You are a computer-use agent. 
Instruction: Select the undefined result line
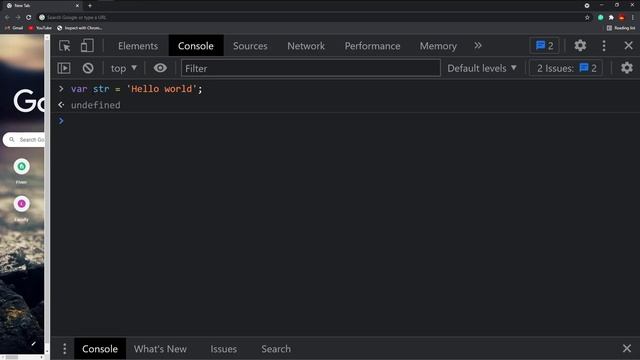tap(96, 105)
